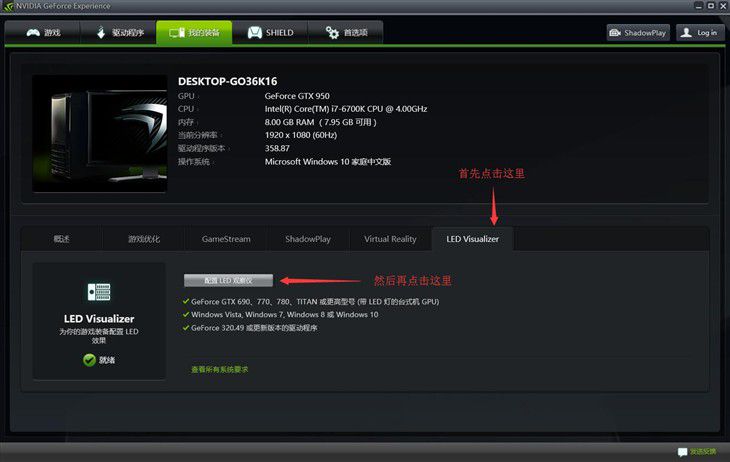
Task: Open the 驱动程序 (Drivers) tab
Action: click(118, 33)
